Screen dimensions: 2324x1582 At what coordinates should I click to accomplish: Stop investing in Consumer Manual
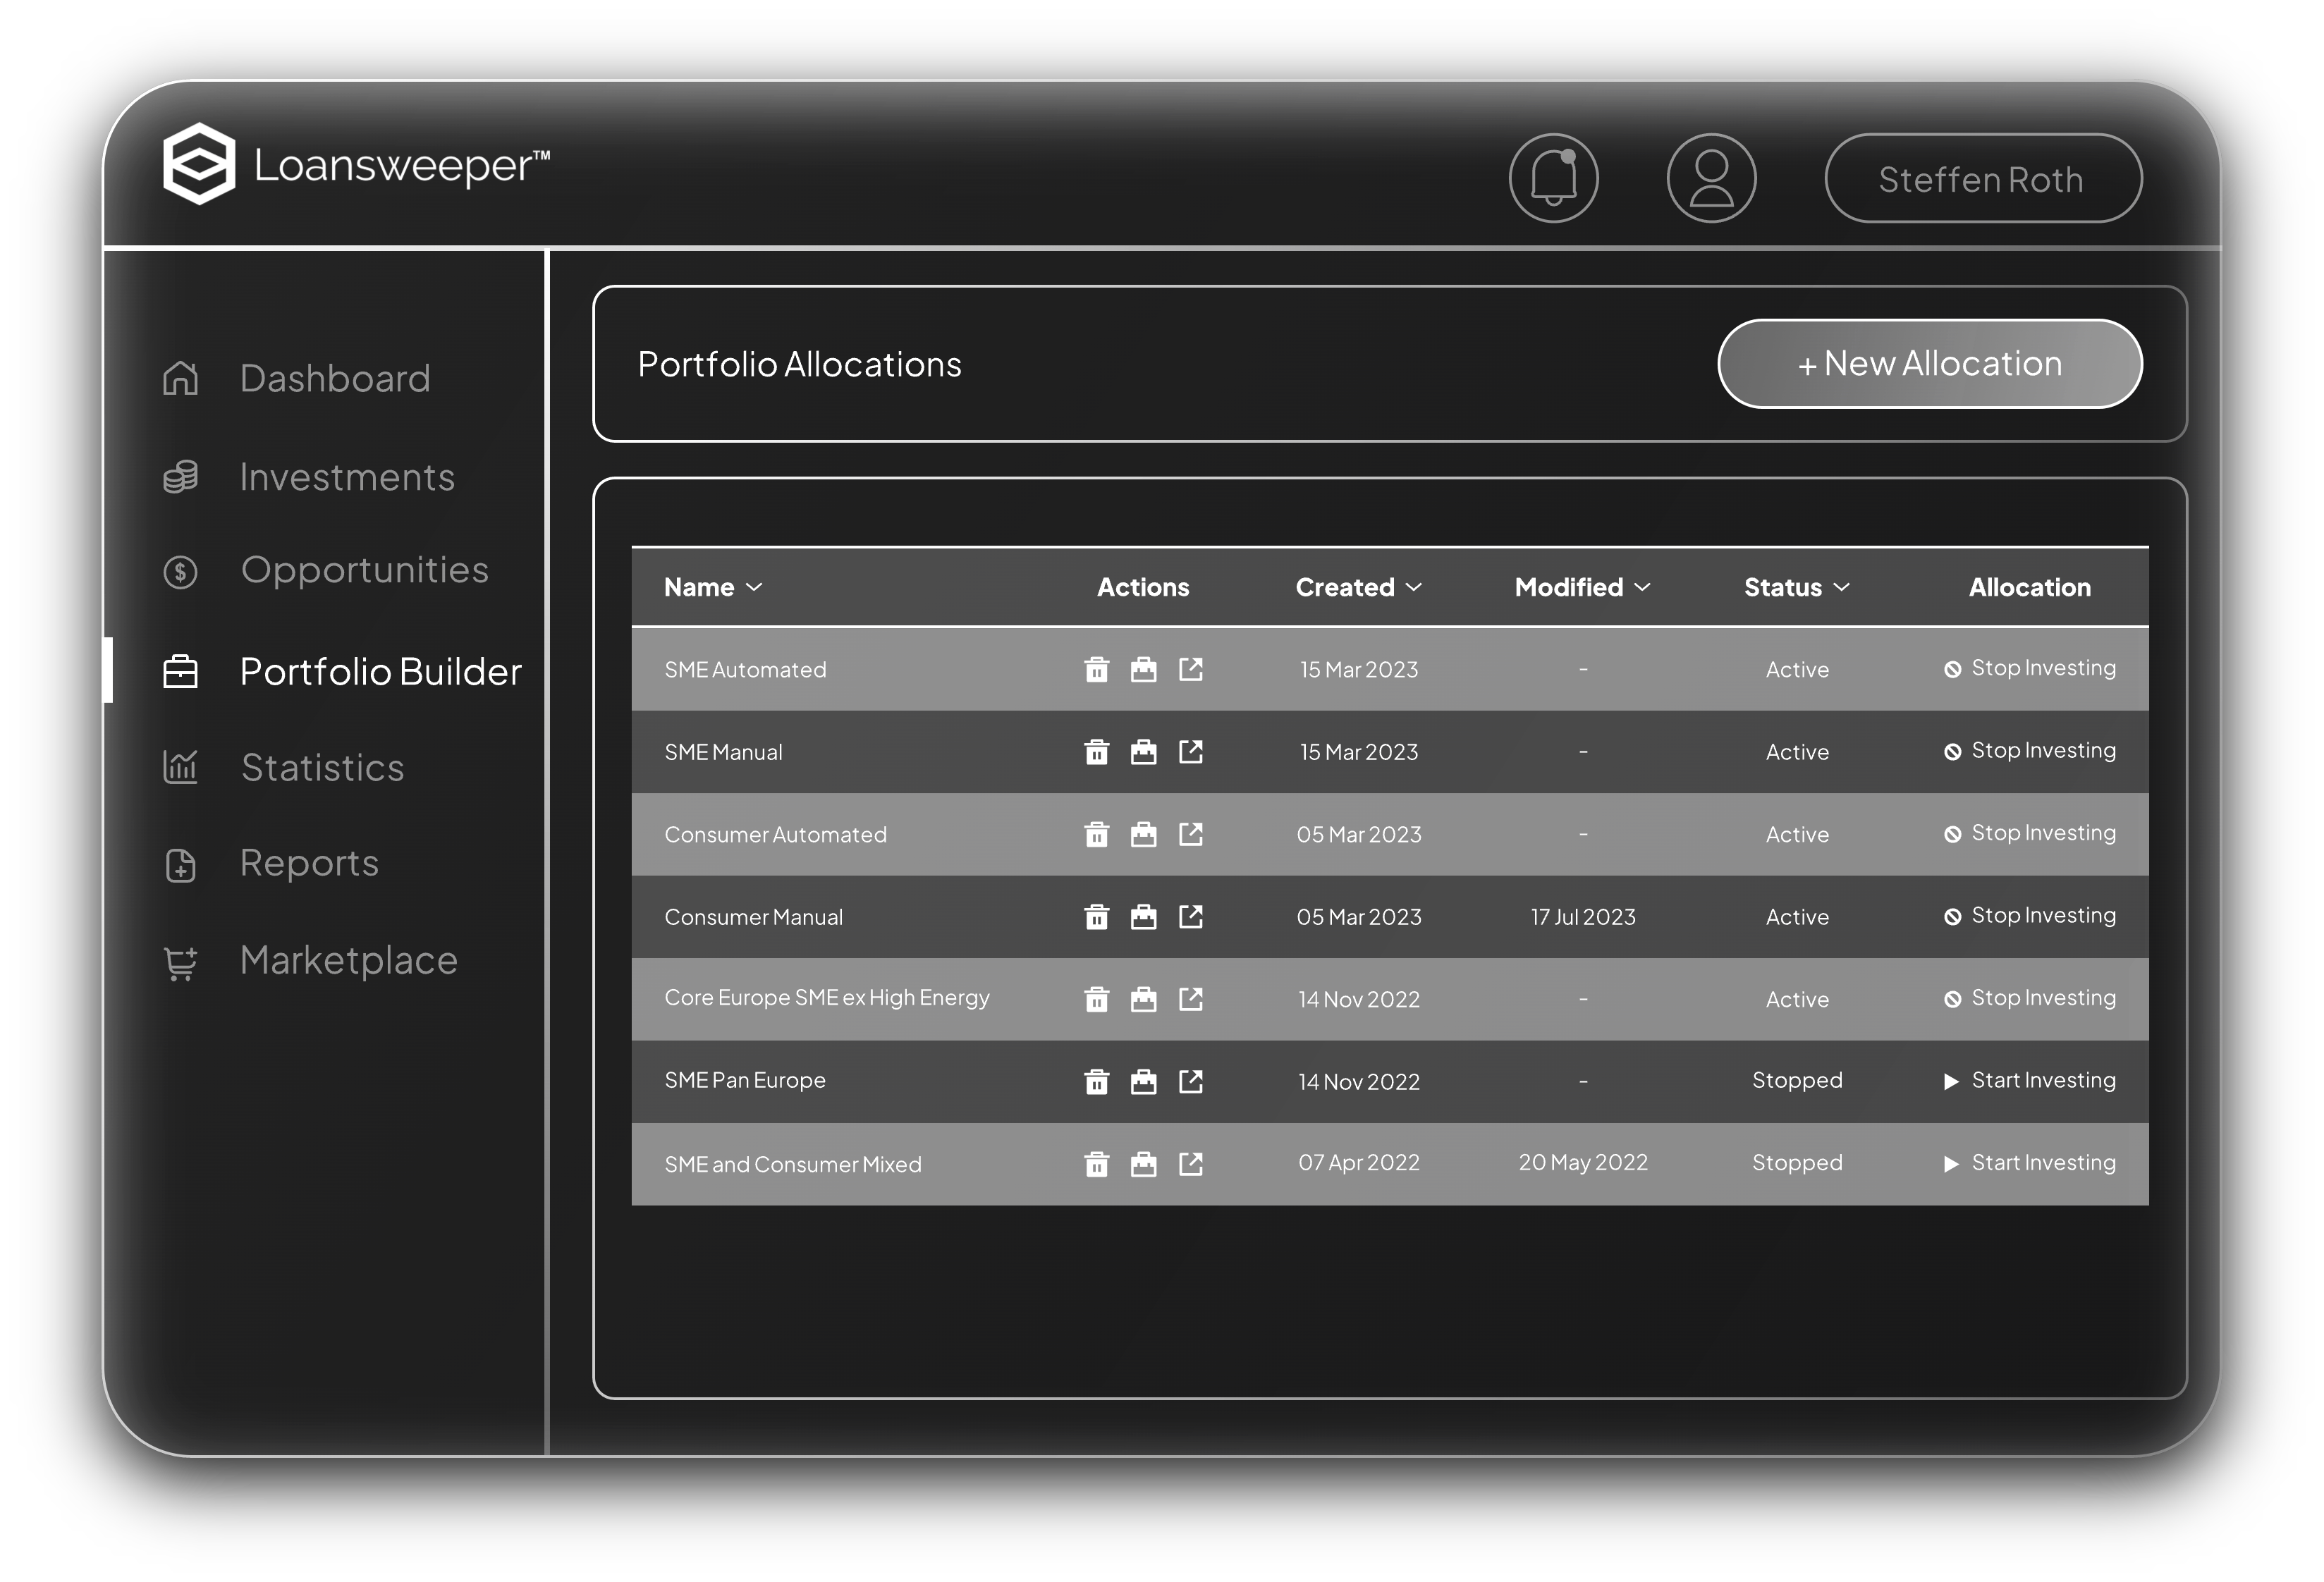click(x=2030, y=916)
